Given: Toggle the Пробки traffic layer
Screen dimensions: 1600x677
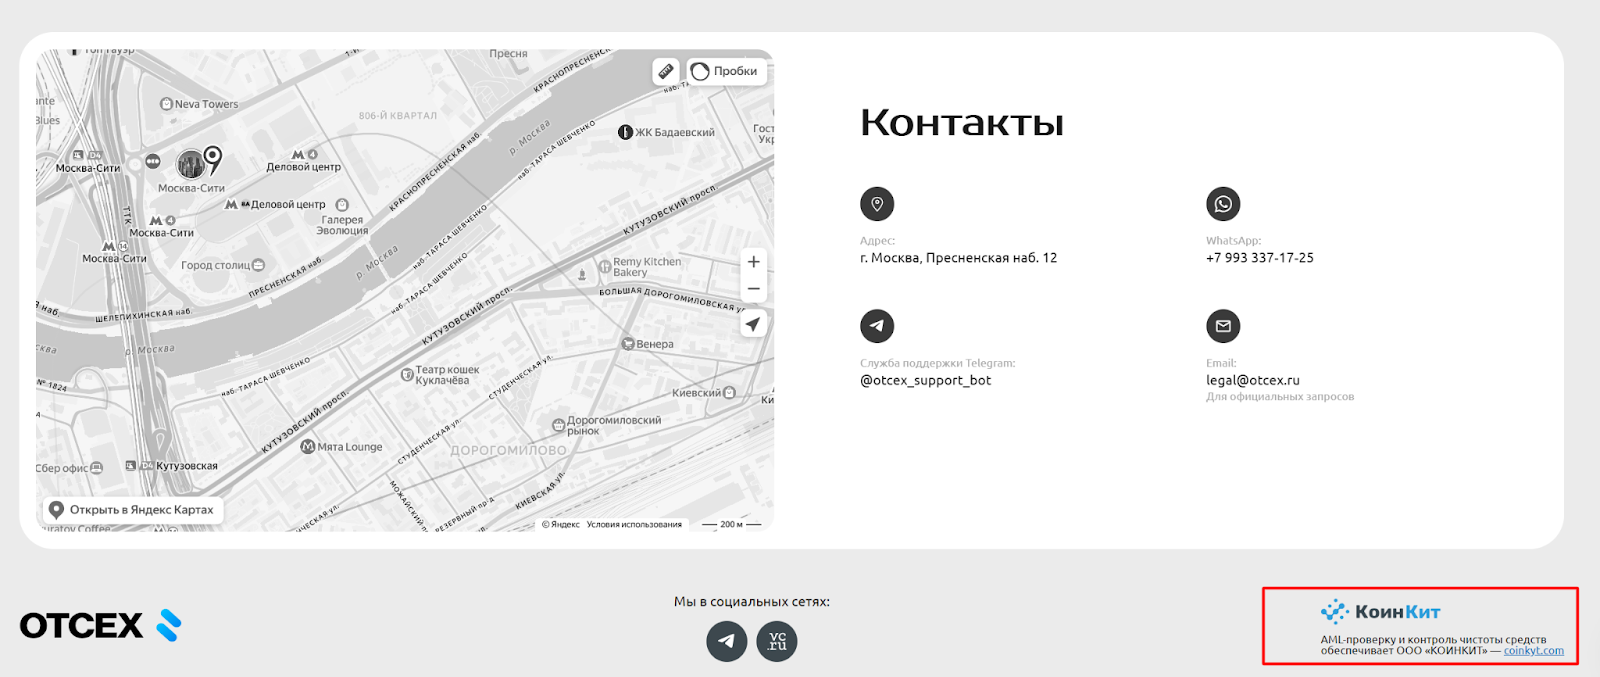Looking at the screenshot, I should [727, 71].
